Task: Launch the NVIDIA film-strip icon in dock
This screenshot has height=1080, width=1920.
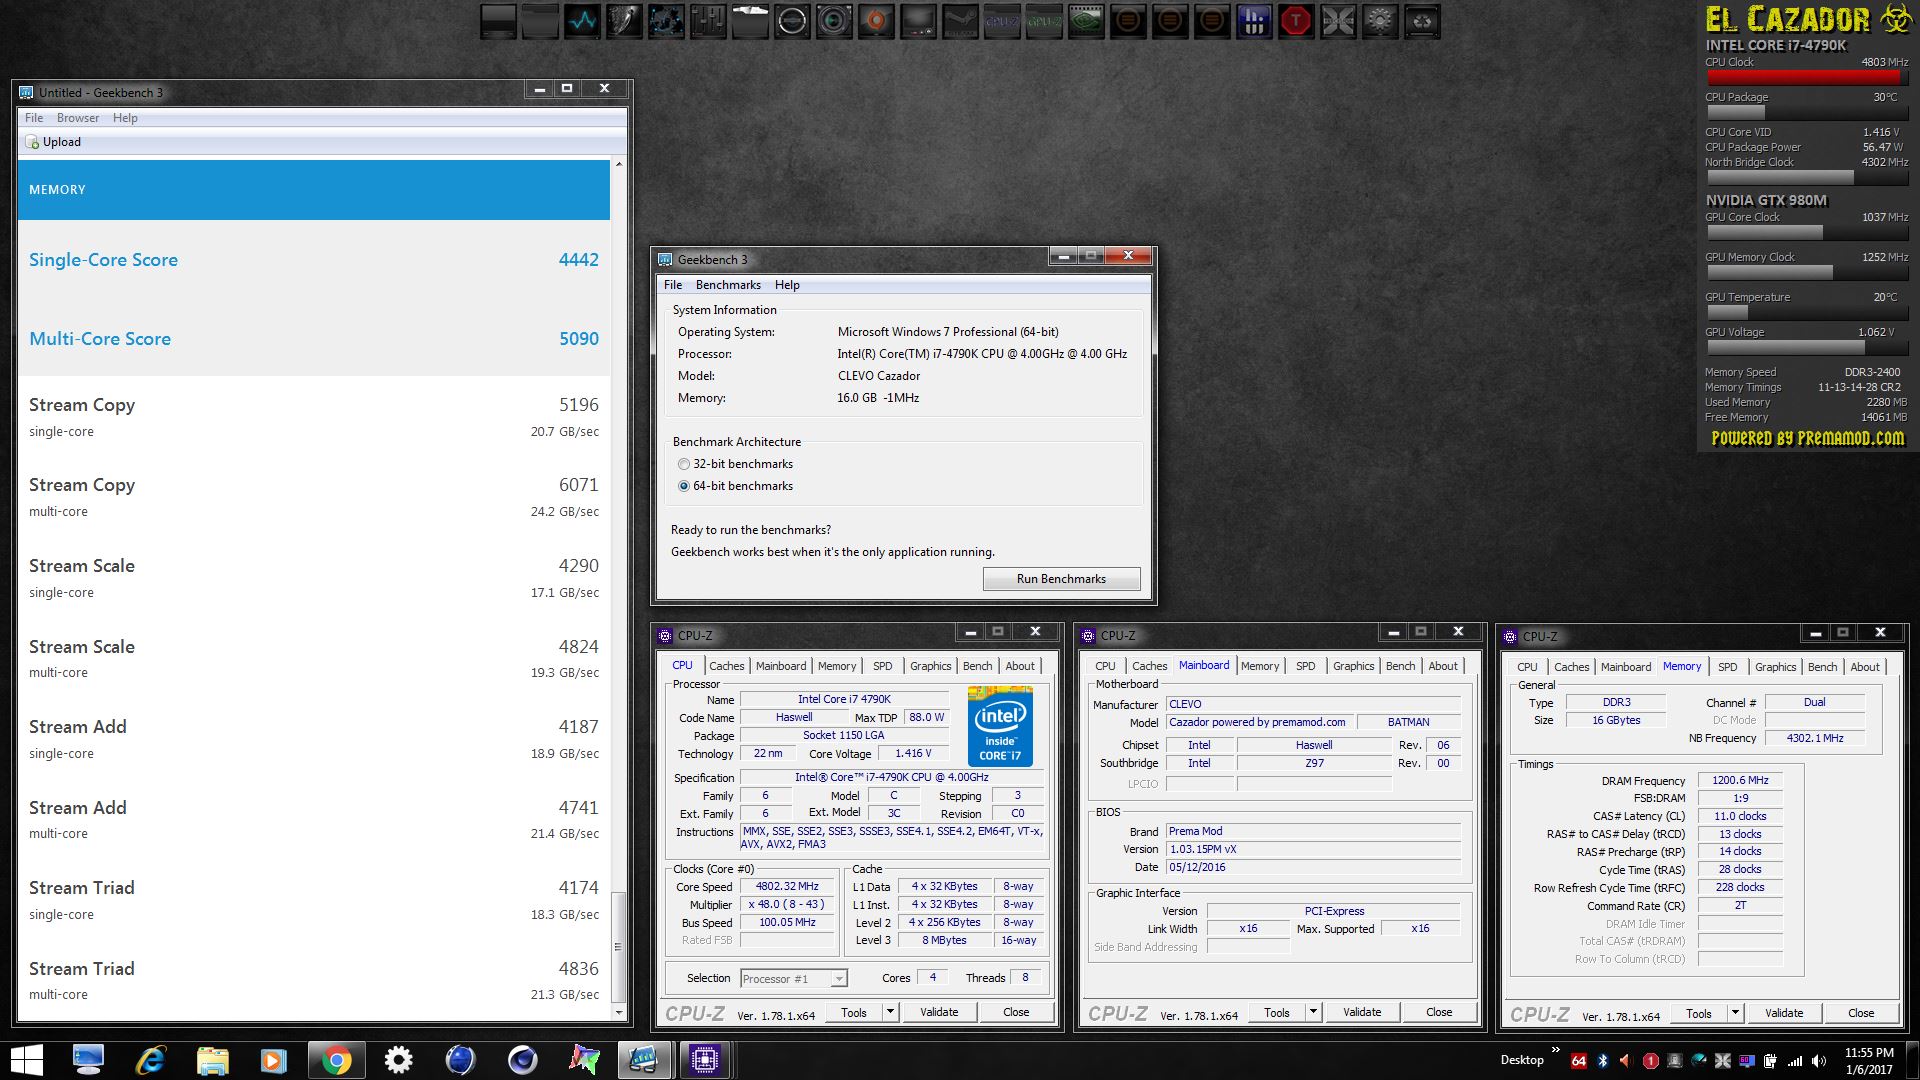Action: [1086, 21]
